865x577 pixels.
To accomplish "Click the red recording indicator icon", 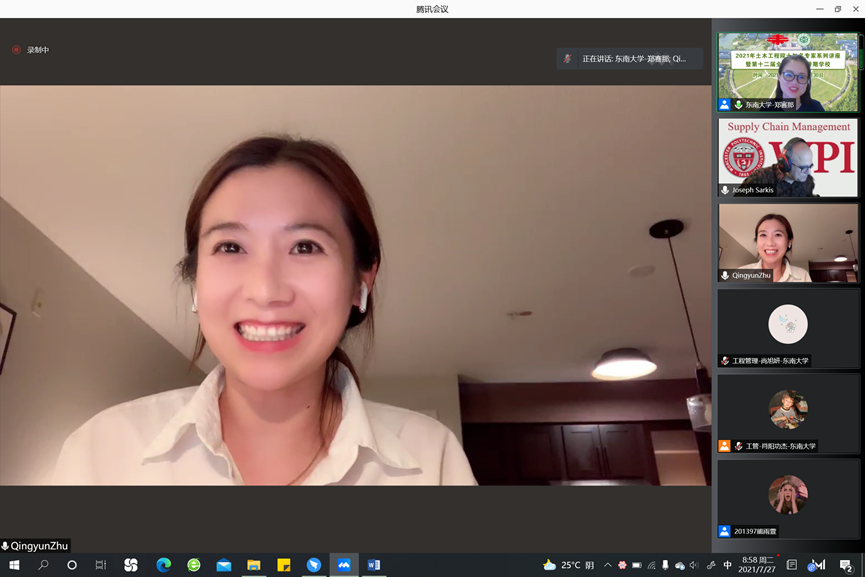I will [16, 50].
